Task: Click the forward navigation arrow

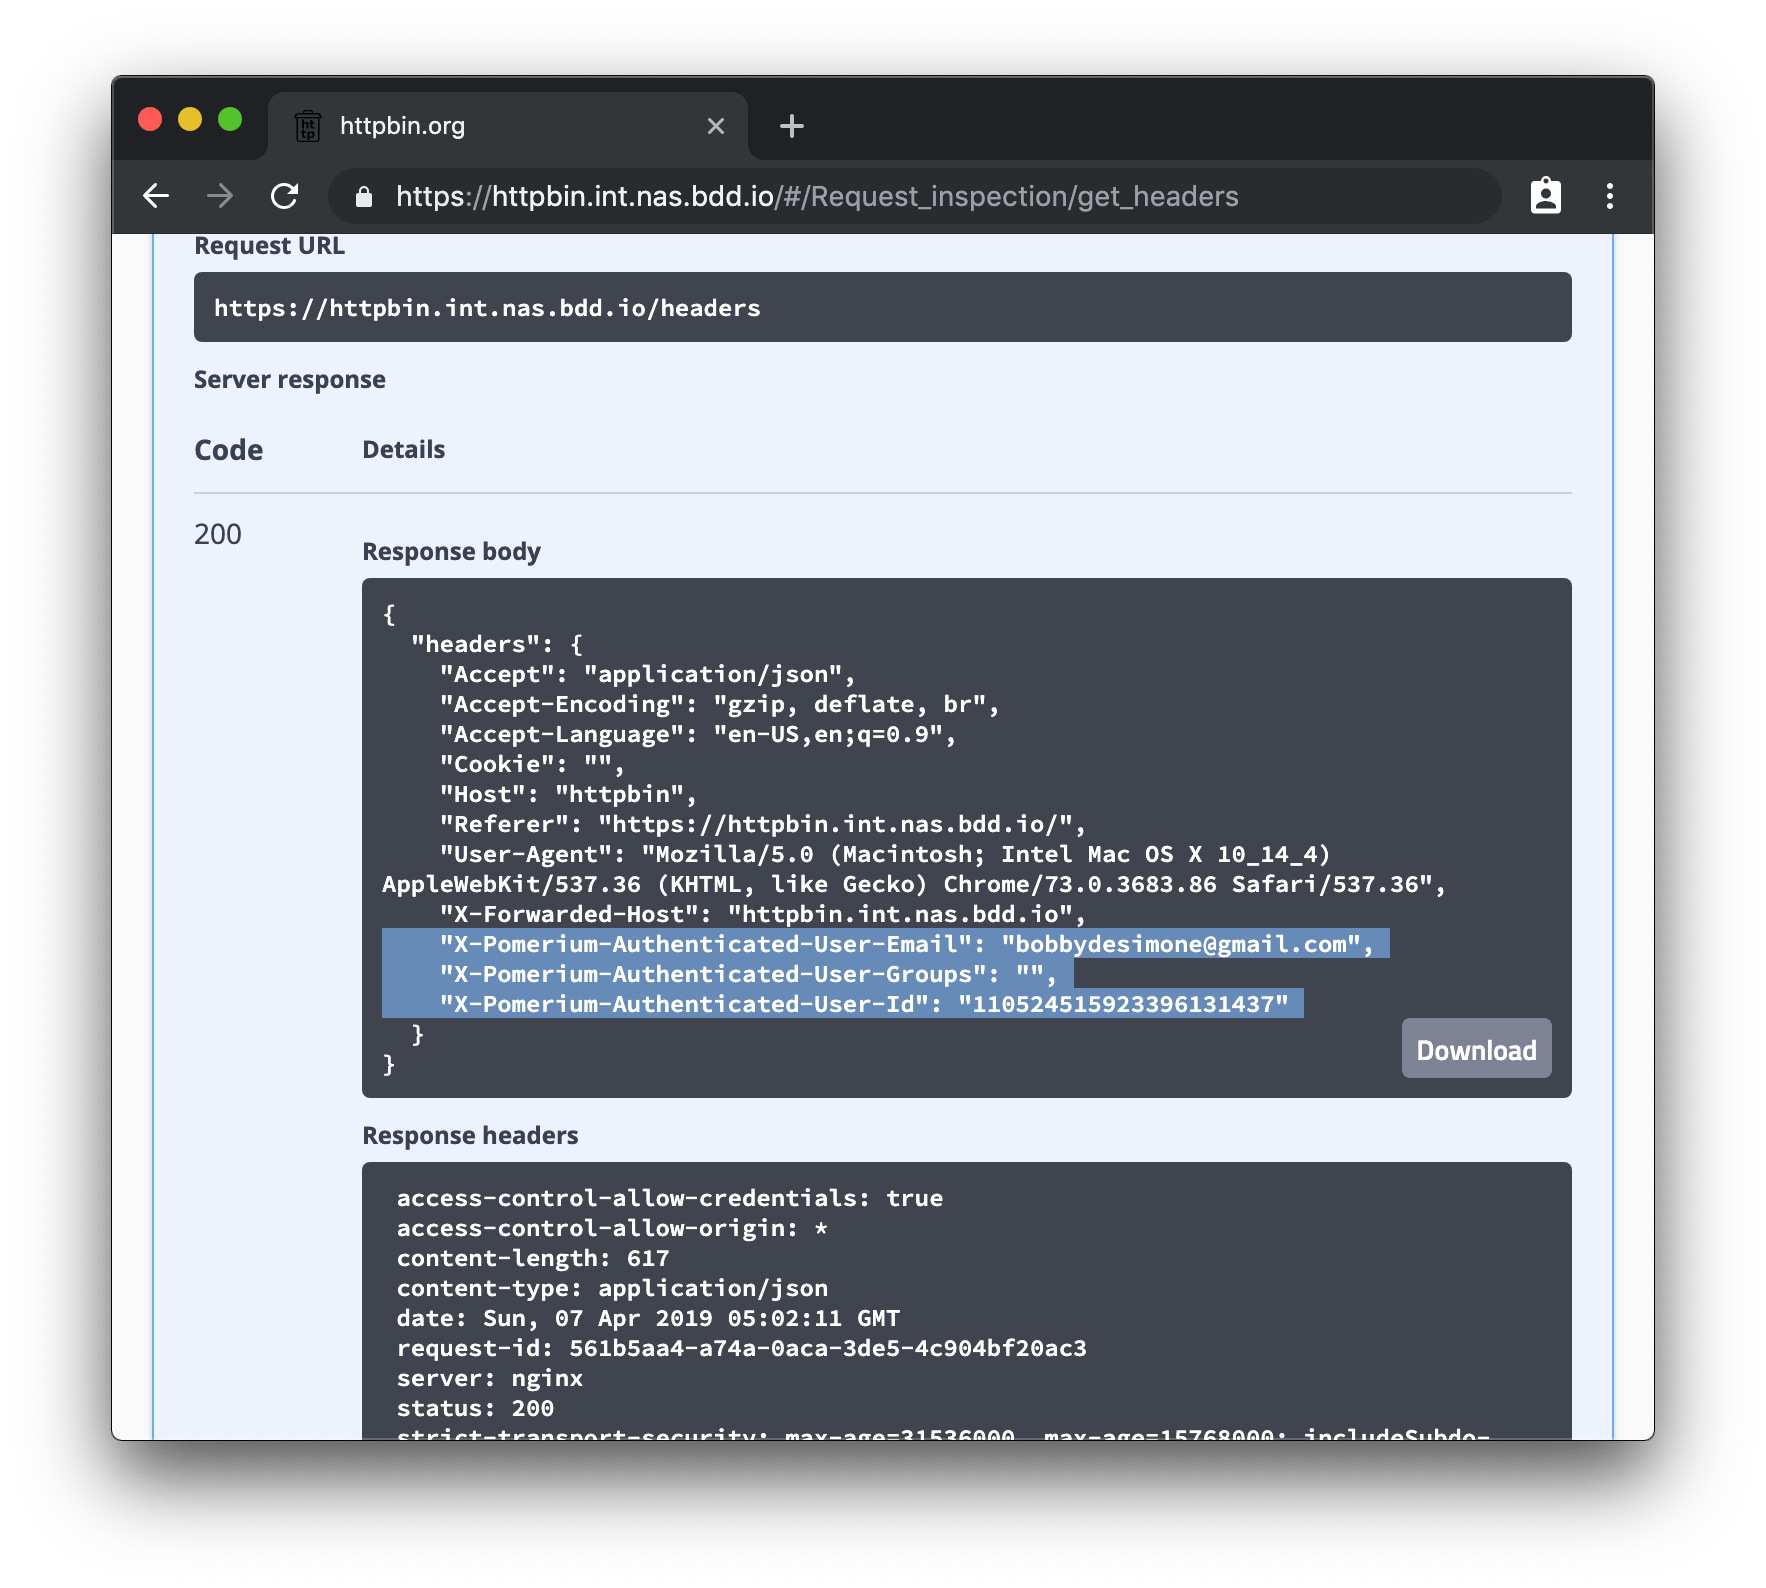Action: [220, 196]
